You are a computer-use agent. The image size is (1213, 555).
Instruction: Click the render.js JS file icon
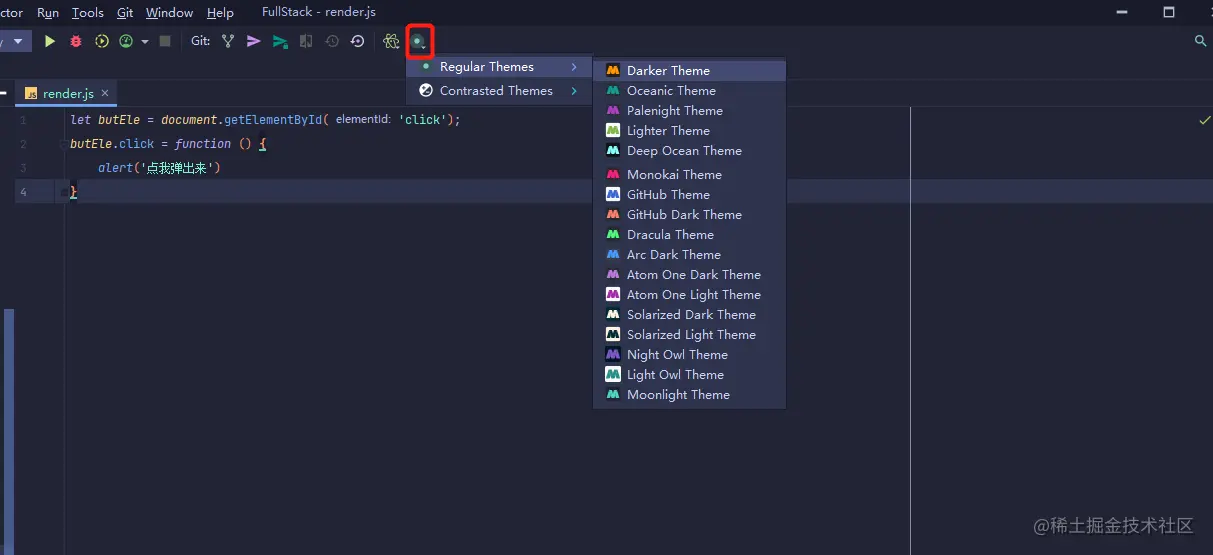(x=31, y=93)
